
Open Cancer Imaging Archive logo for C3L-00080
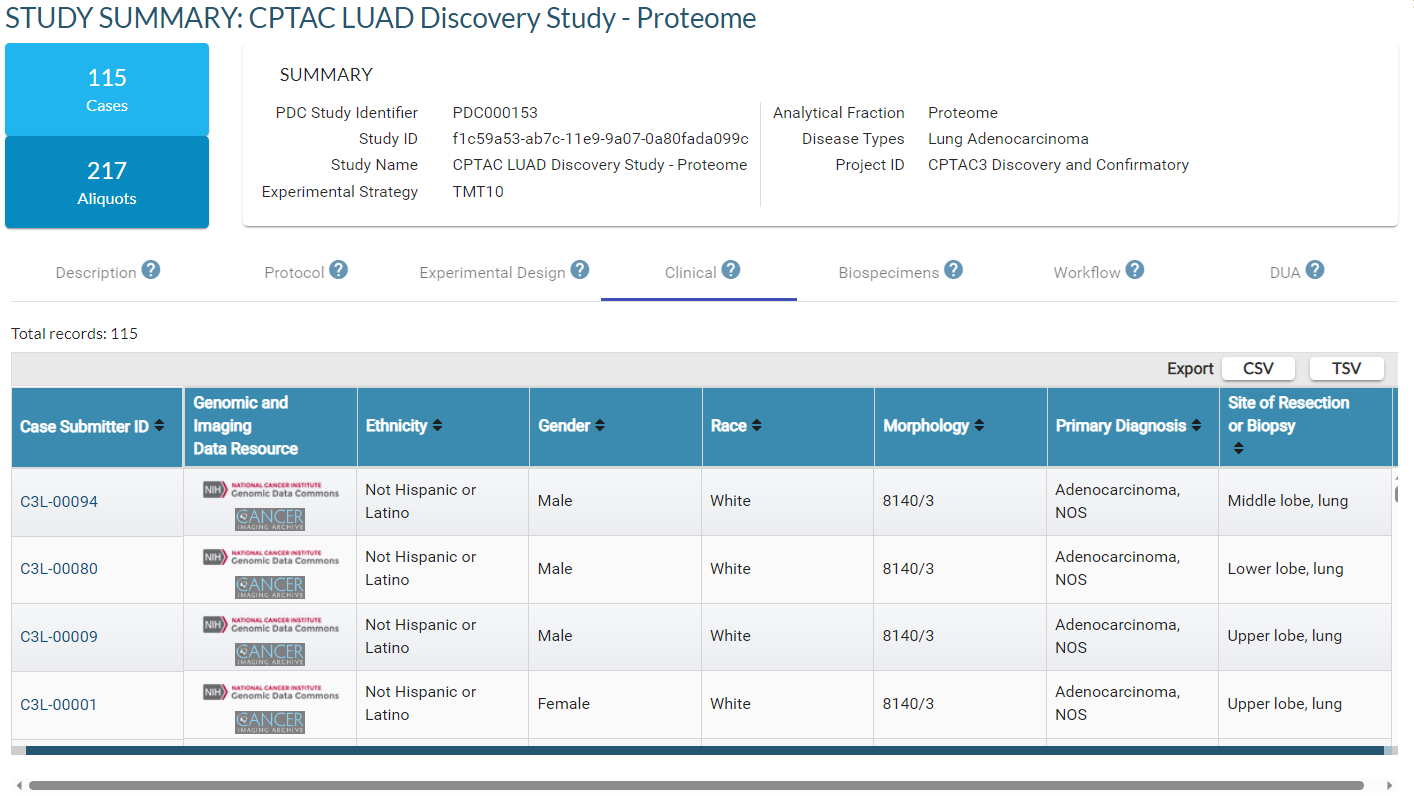click(270, 587)
